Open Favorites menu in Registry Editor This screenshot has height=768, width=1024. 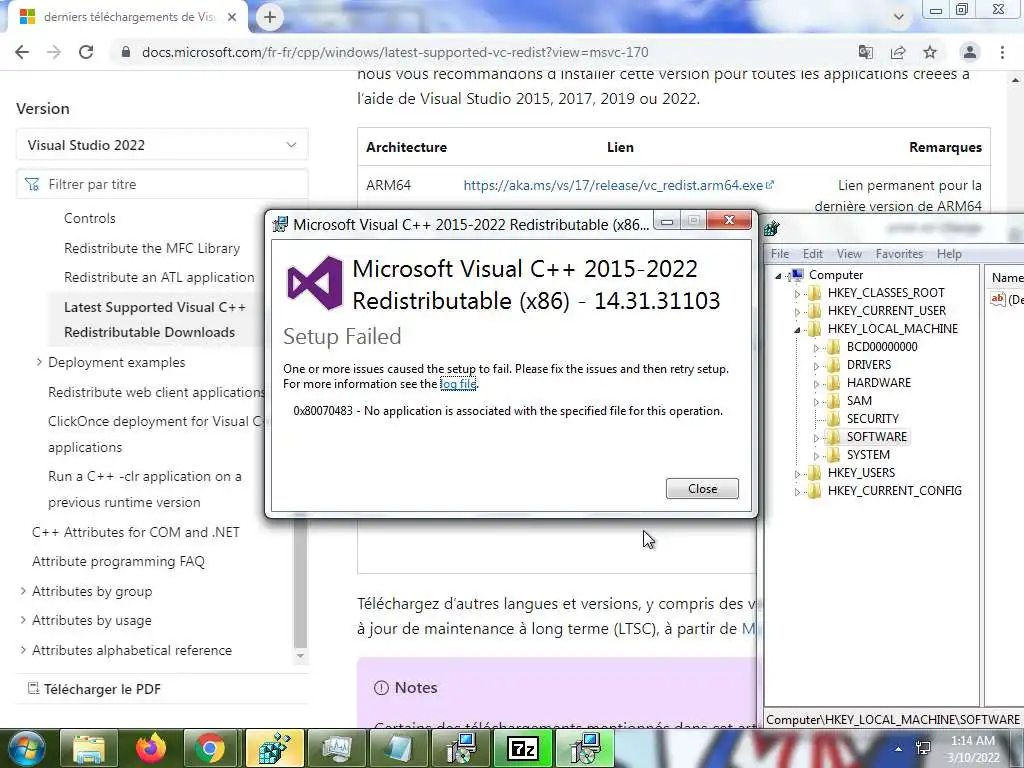899,254
